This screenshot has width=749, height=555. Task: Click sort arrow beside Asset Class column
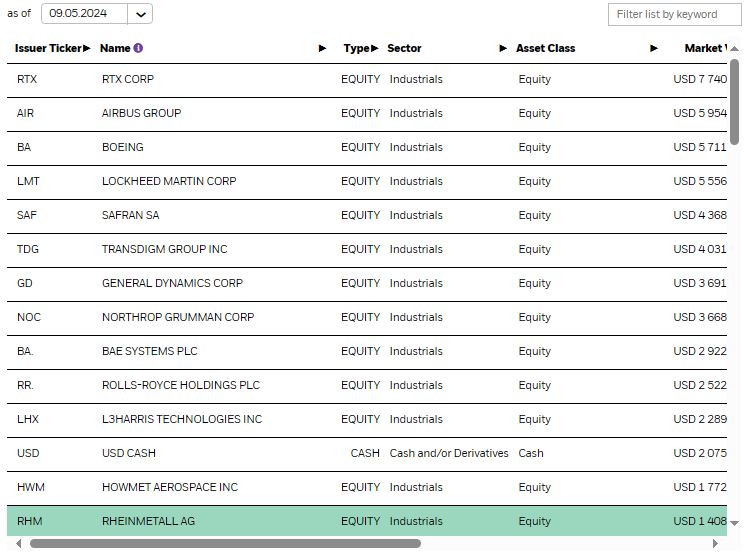click(x=654, y=48)
